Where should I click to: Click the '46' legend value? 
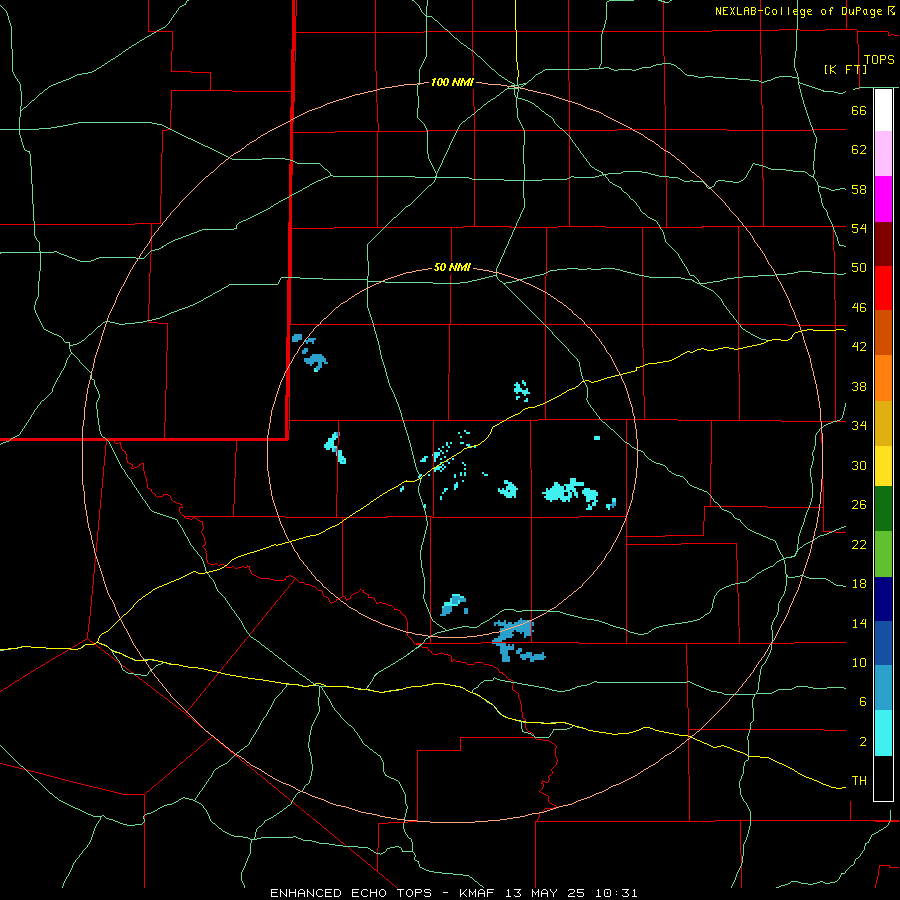point(859,308)
